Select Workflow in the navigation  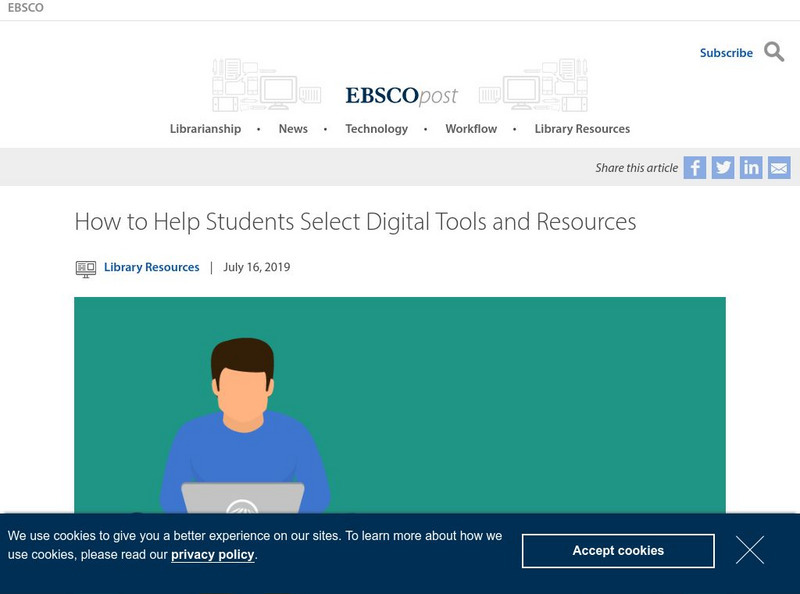point(471,129)
